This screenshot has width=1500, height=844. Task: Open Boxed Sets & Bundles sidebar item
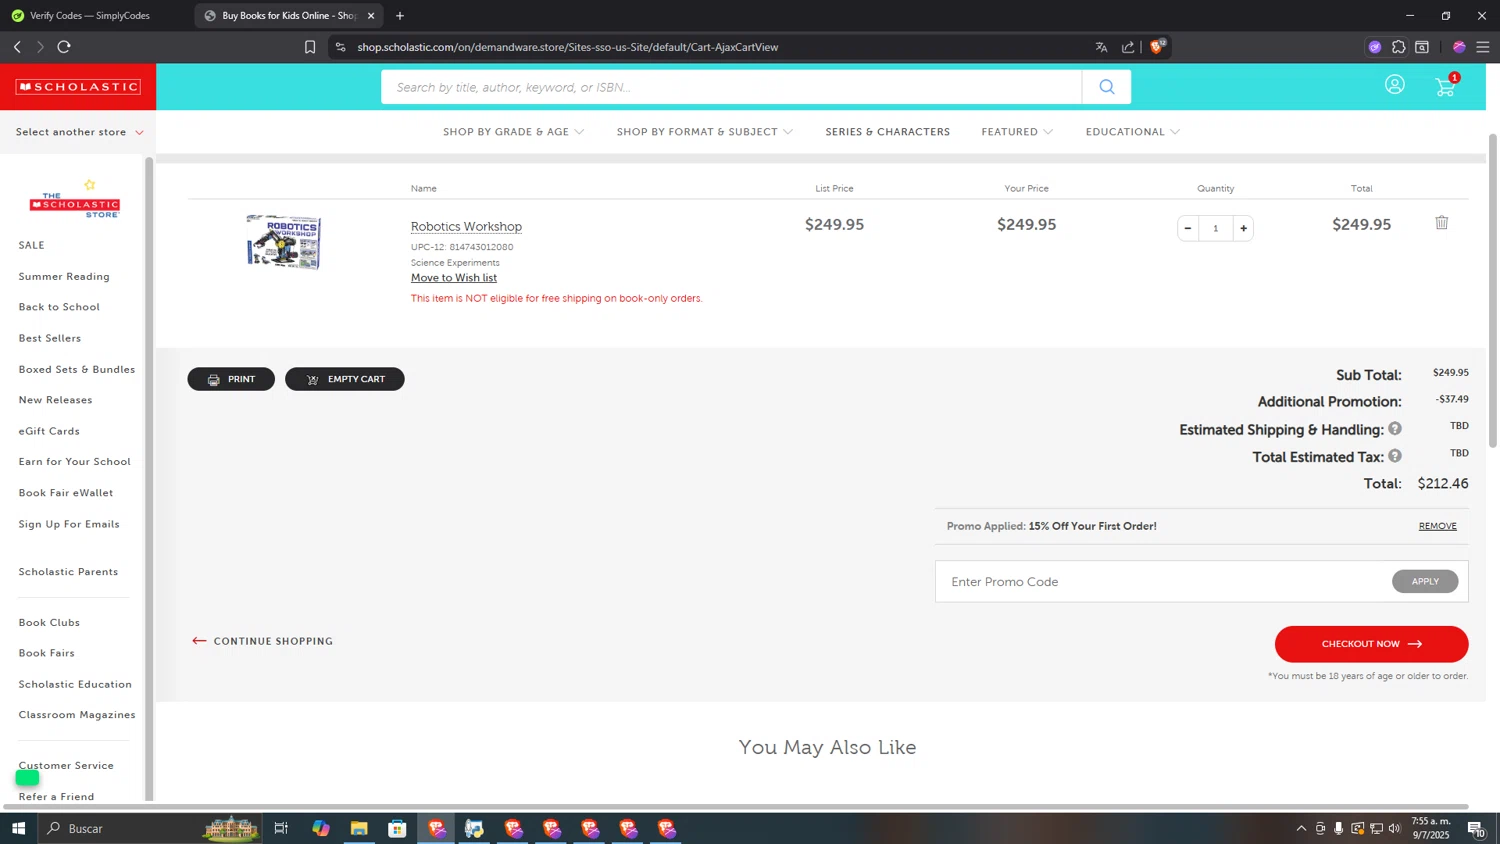tap(77, 369)
